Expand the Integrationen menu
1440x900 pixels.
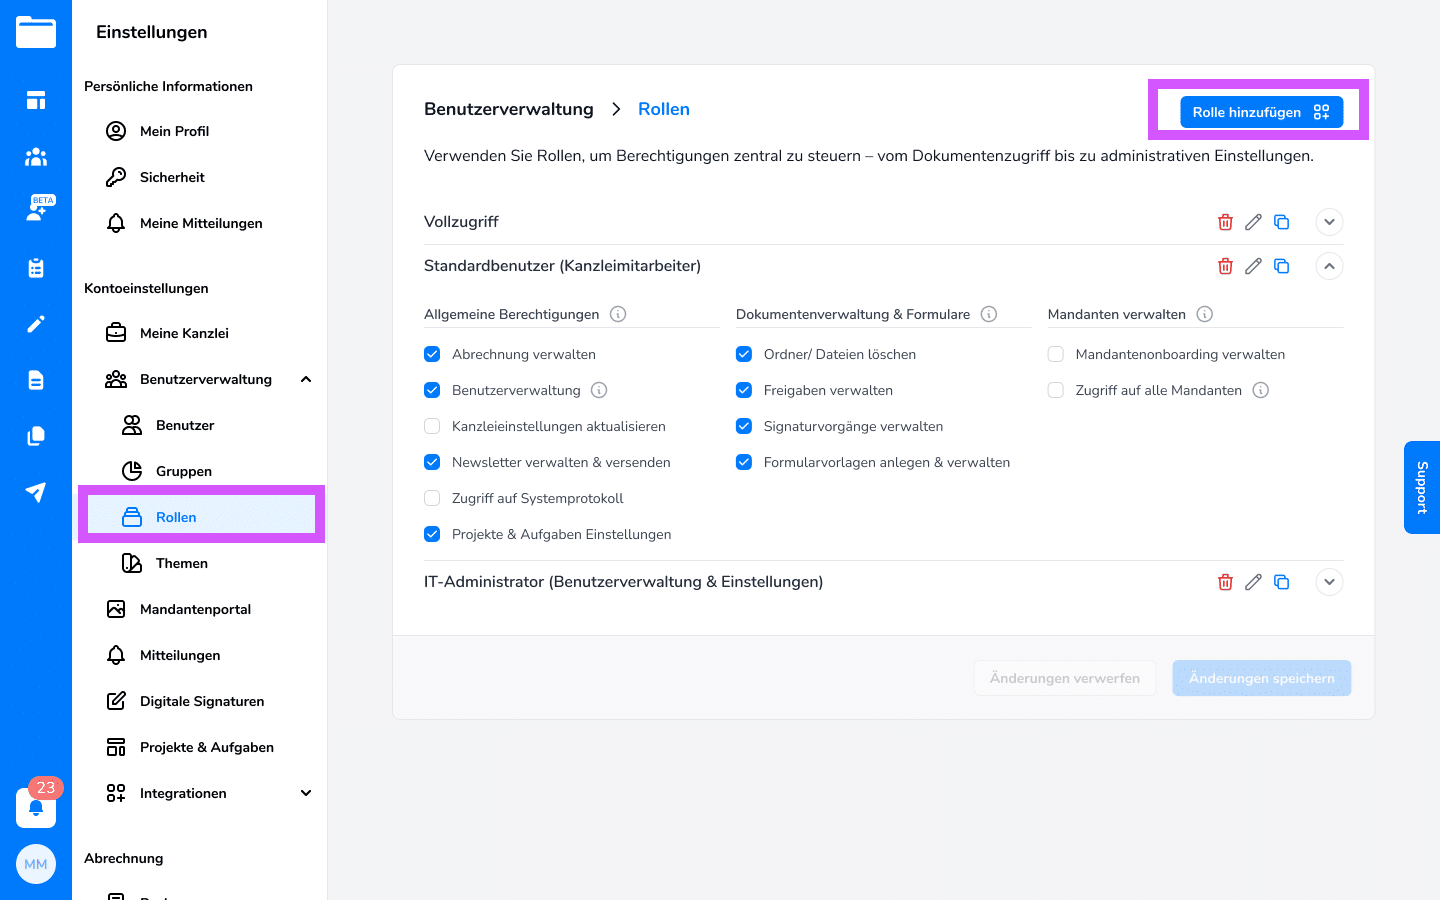pos(306,793)
